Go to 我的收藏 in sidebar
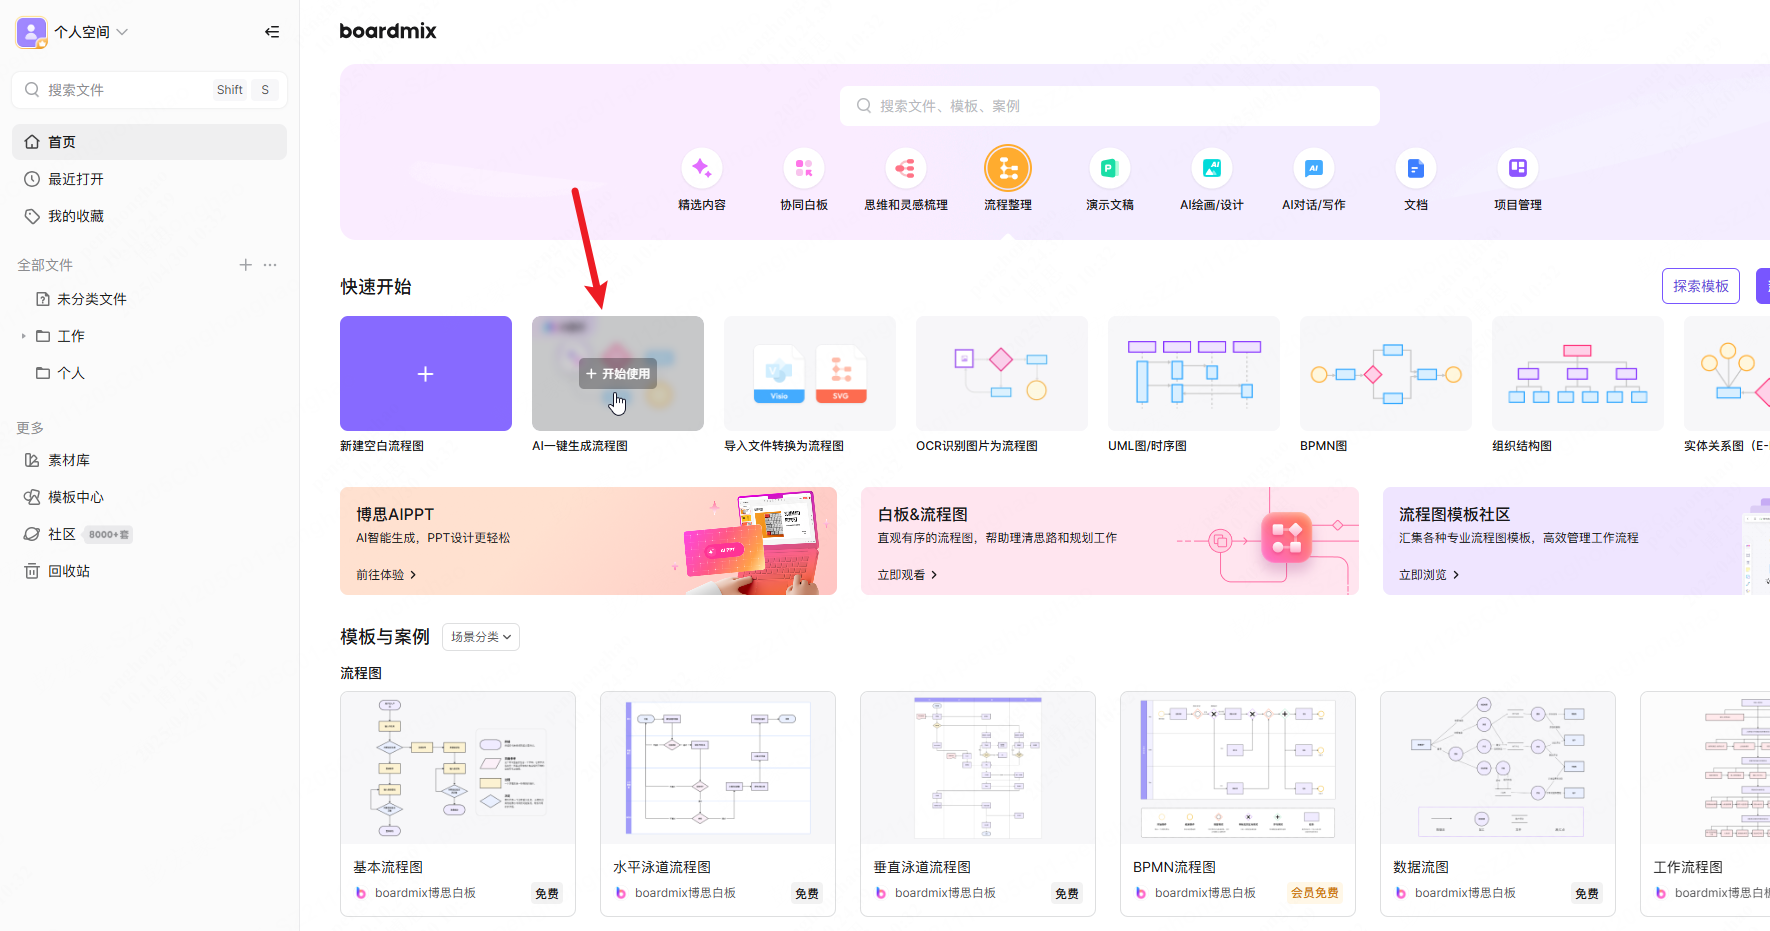1770x931 pixels. (x=149, y=216)
